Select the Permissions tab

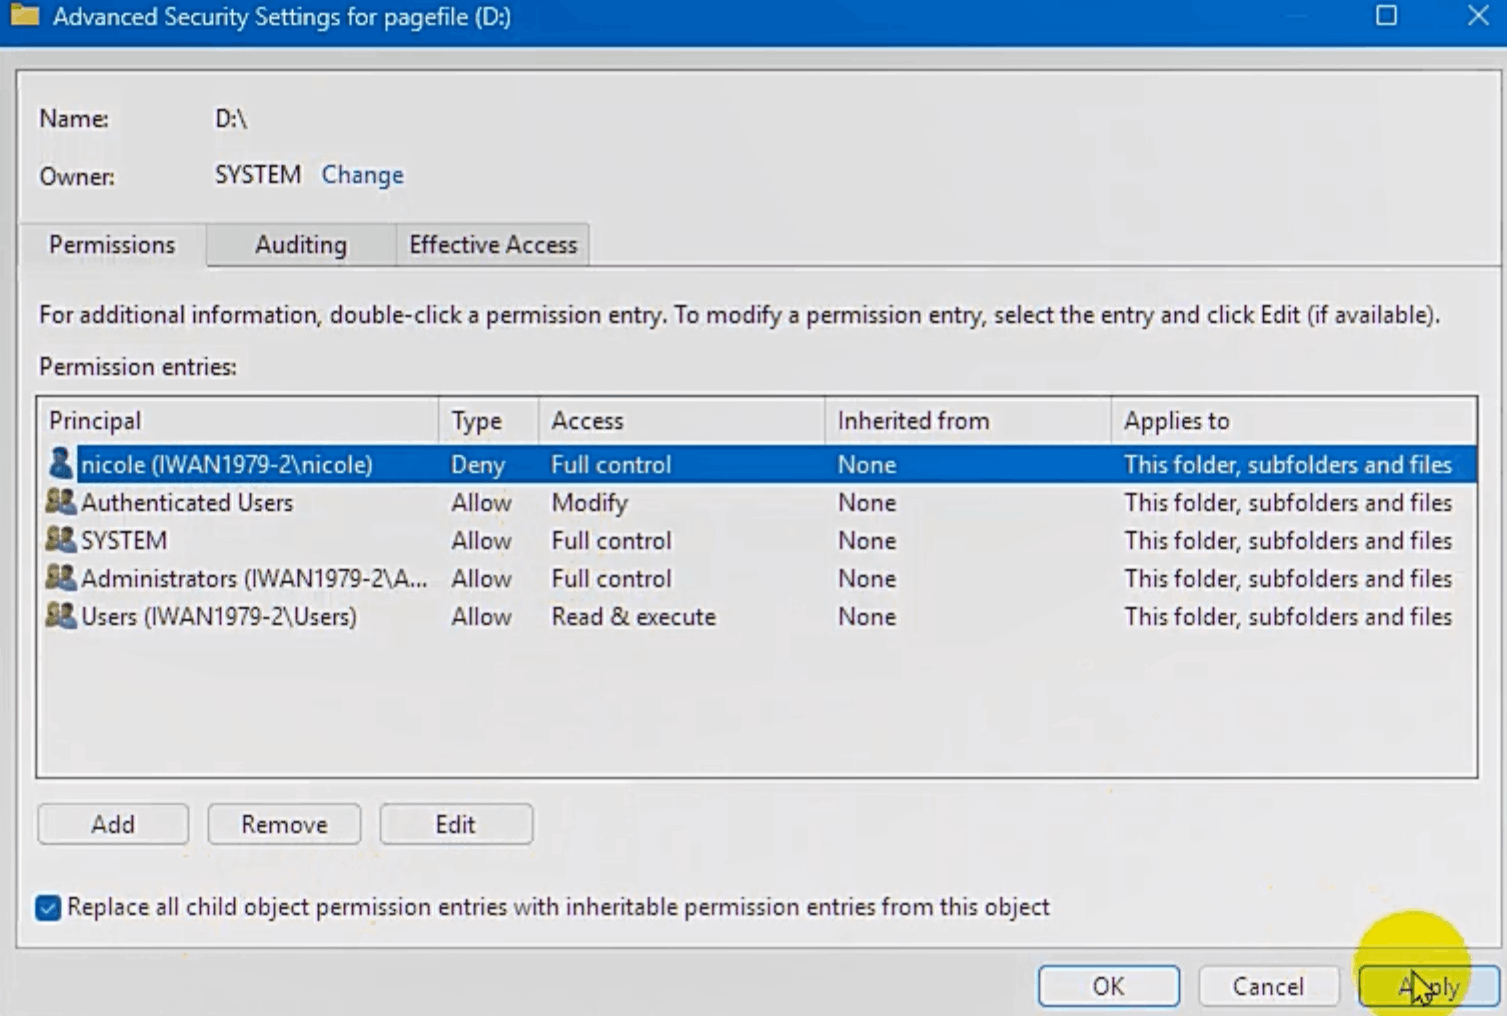coord(111,244)
